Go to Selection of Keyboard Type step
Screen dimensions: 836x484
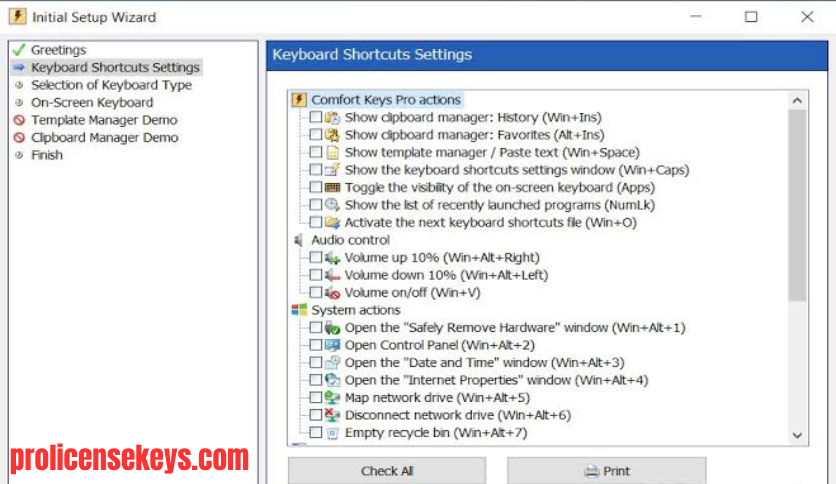[x=111, y=85]
